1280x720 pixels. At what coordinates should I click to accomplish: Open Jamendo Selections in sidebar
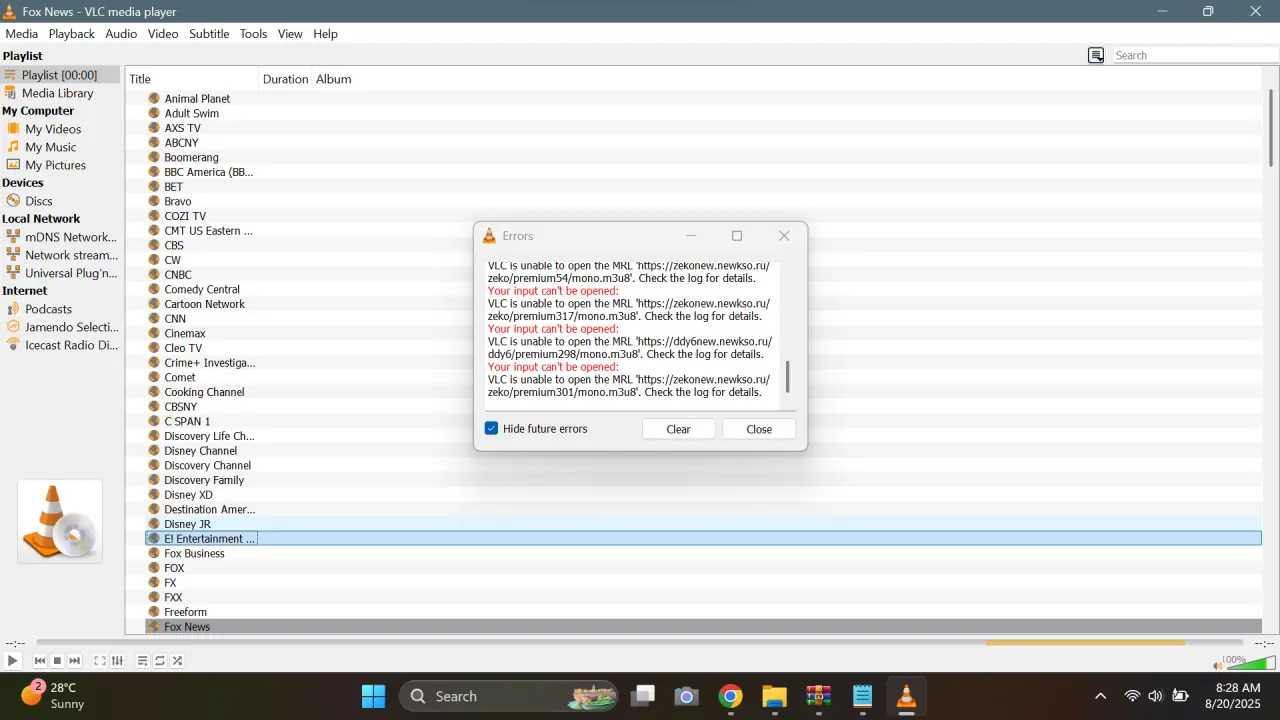click(x=60, y=327)
